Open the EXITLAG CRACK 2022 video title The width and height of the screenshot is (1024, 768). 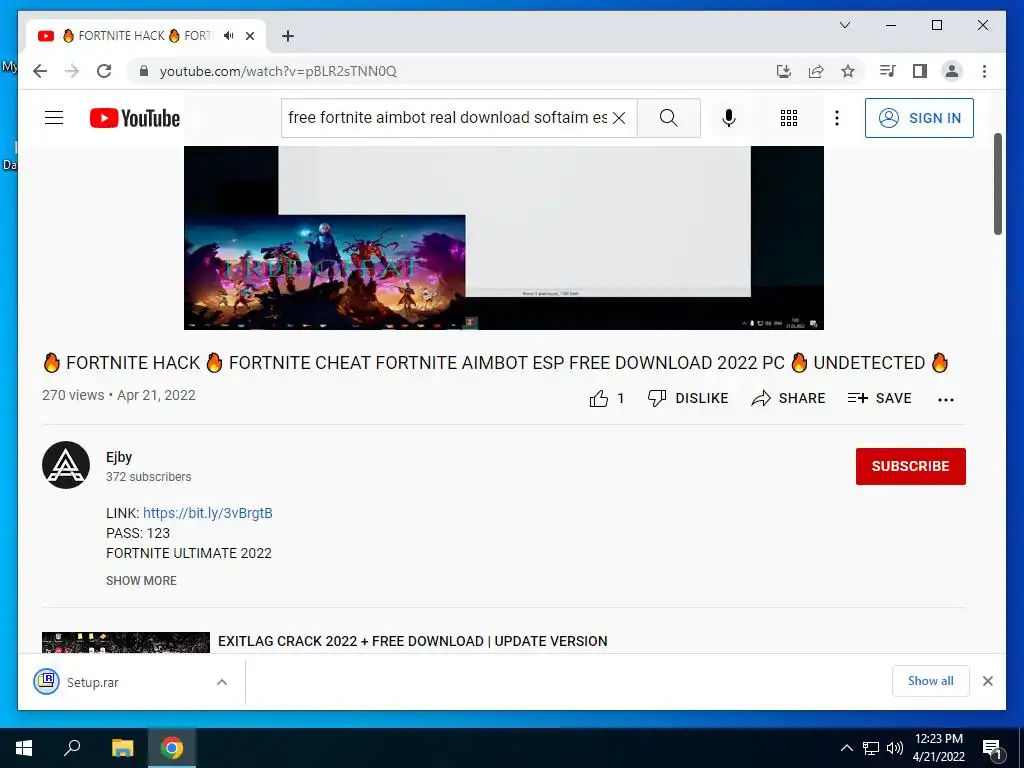click(412, 641)
